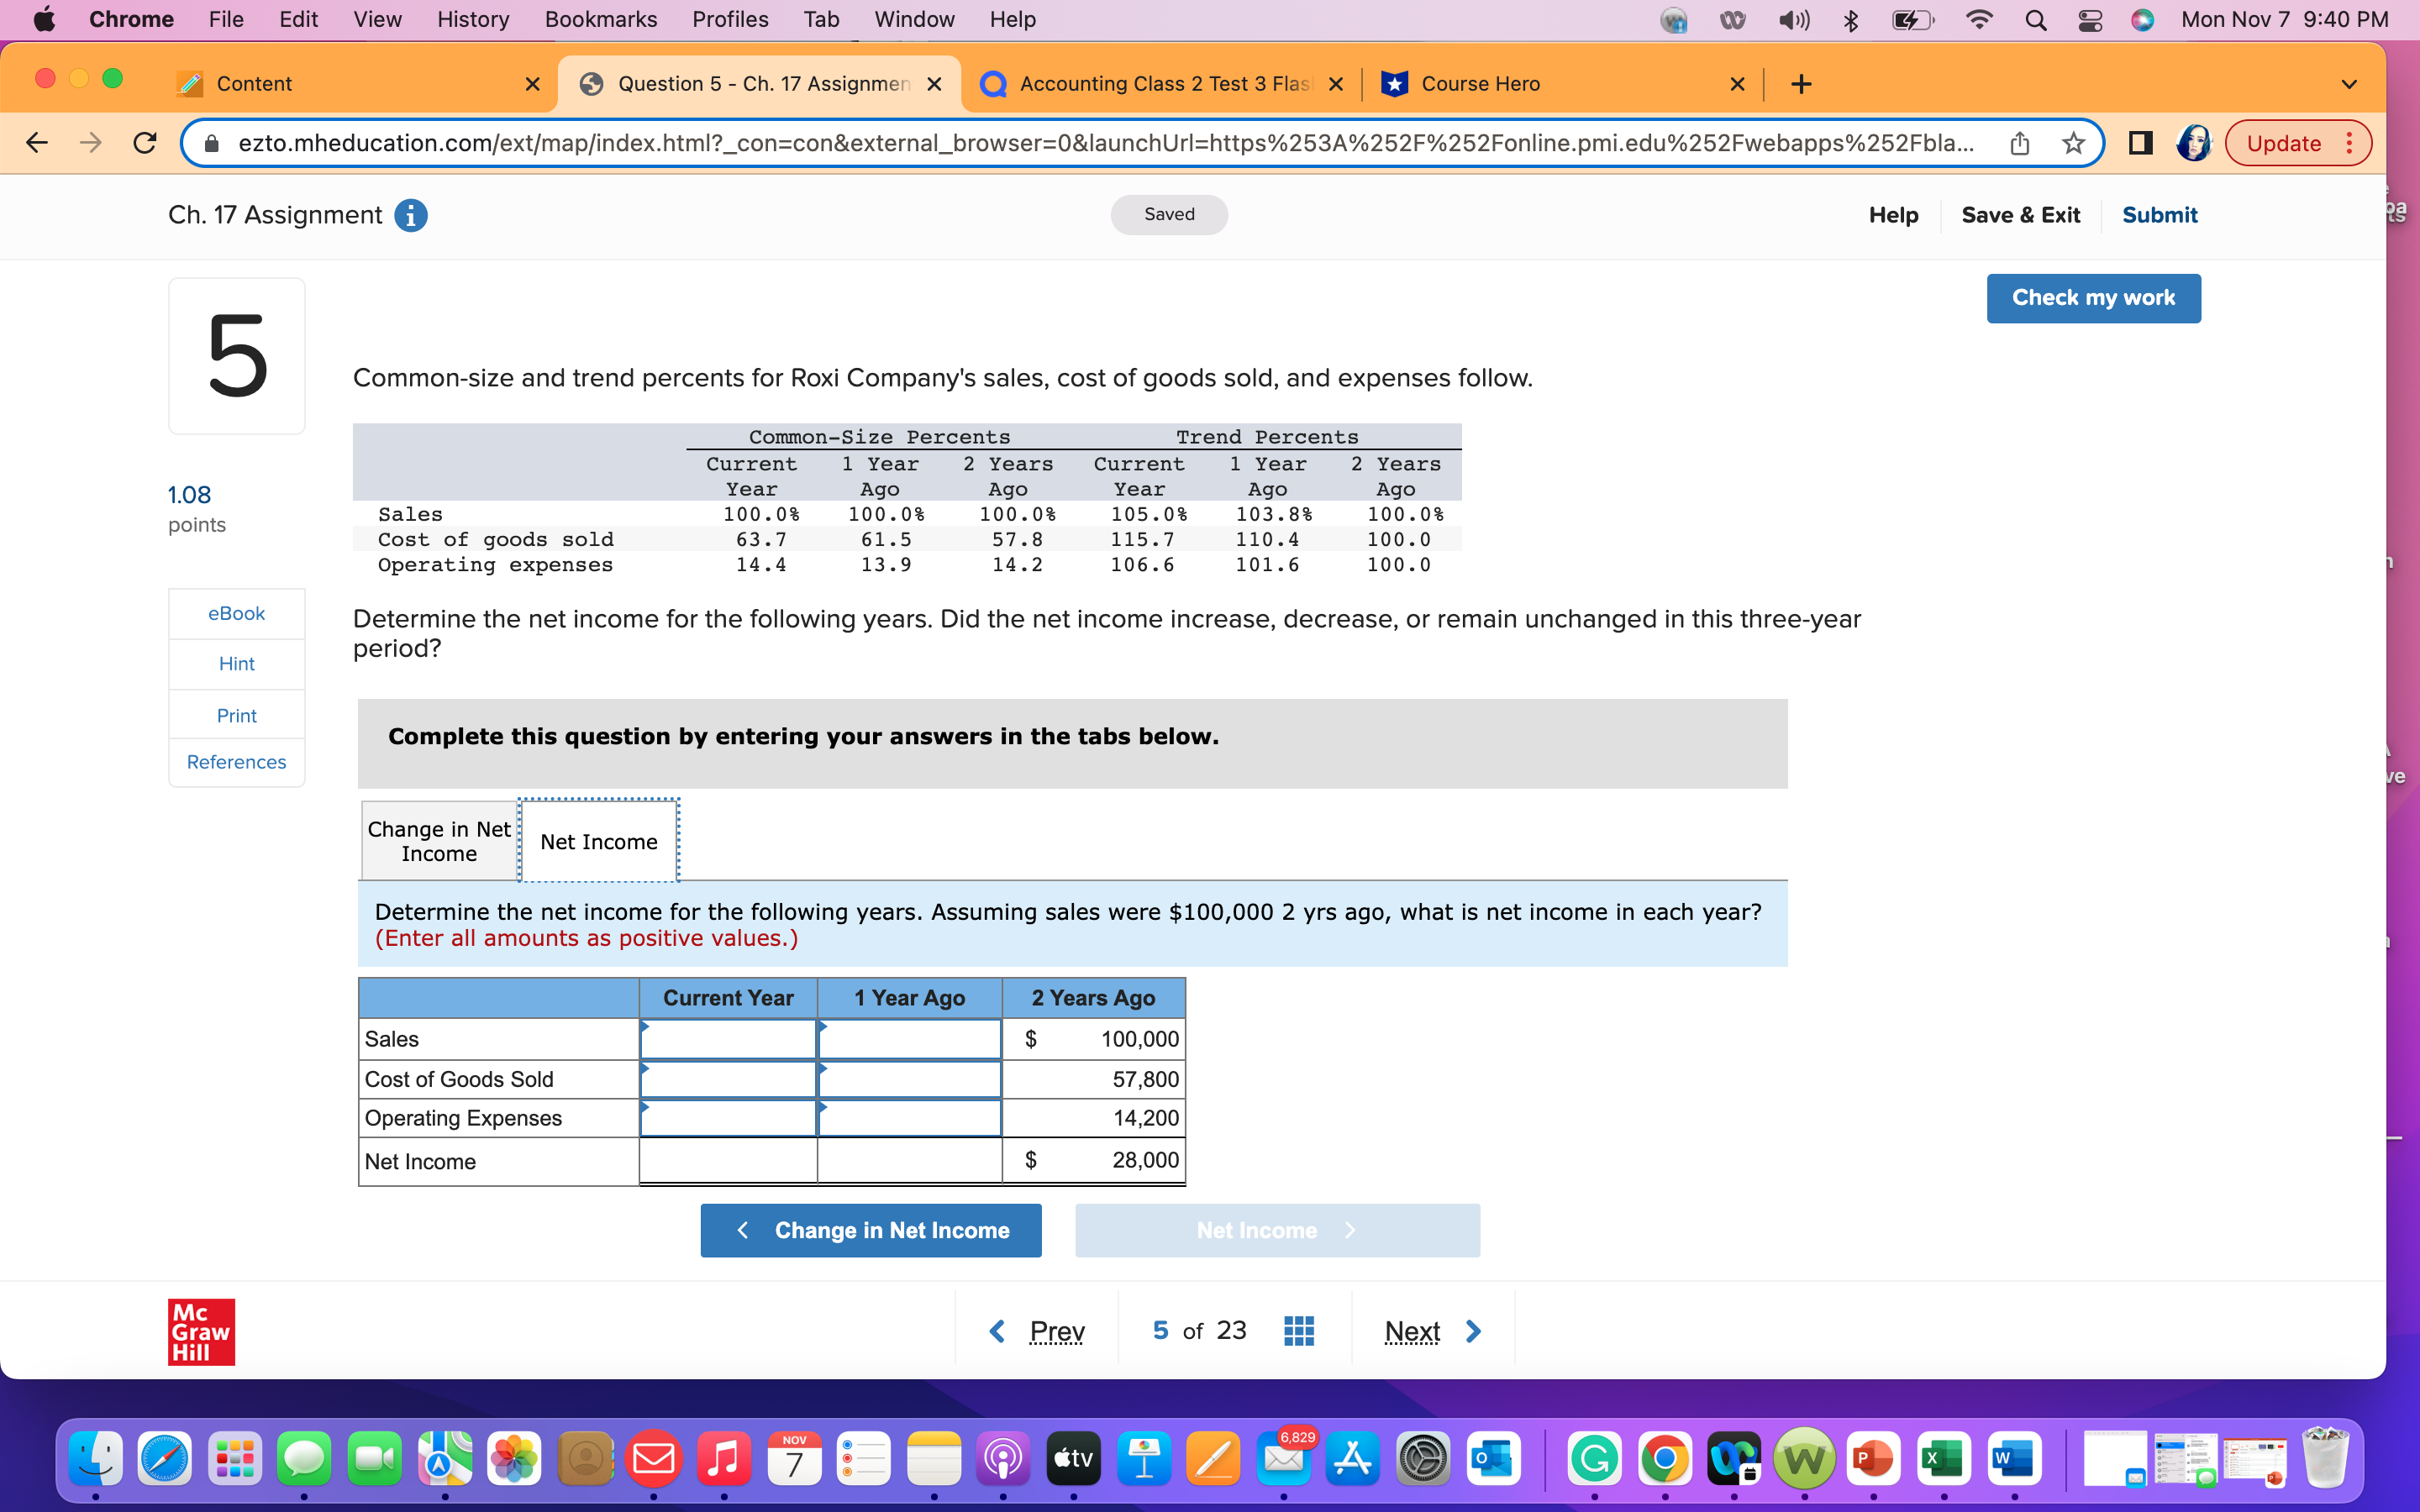Click the Check my work button
Screen dimensions: 2420x1512
tap(2093, 297)
